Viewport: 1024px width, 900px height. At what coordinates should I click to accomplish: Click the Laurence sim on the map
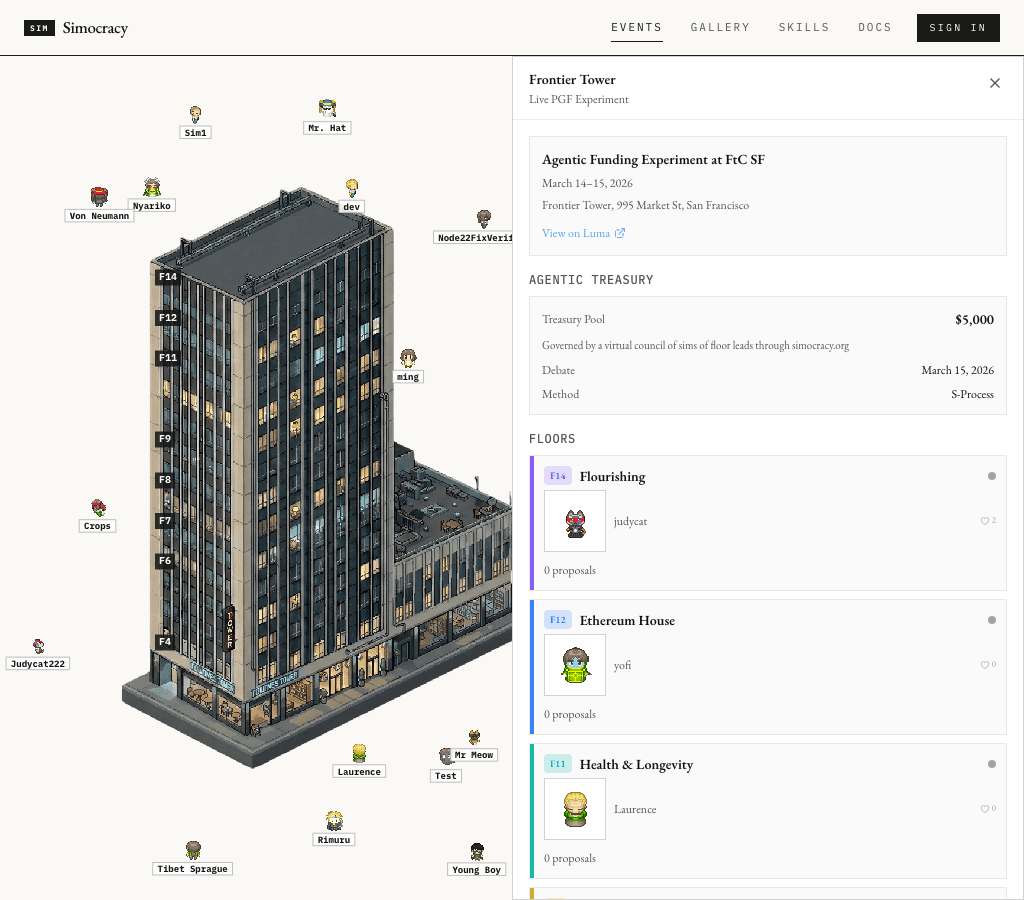tap(359, 754)
